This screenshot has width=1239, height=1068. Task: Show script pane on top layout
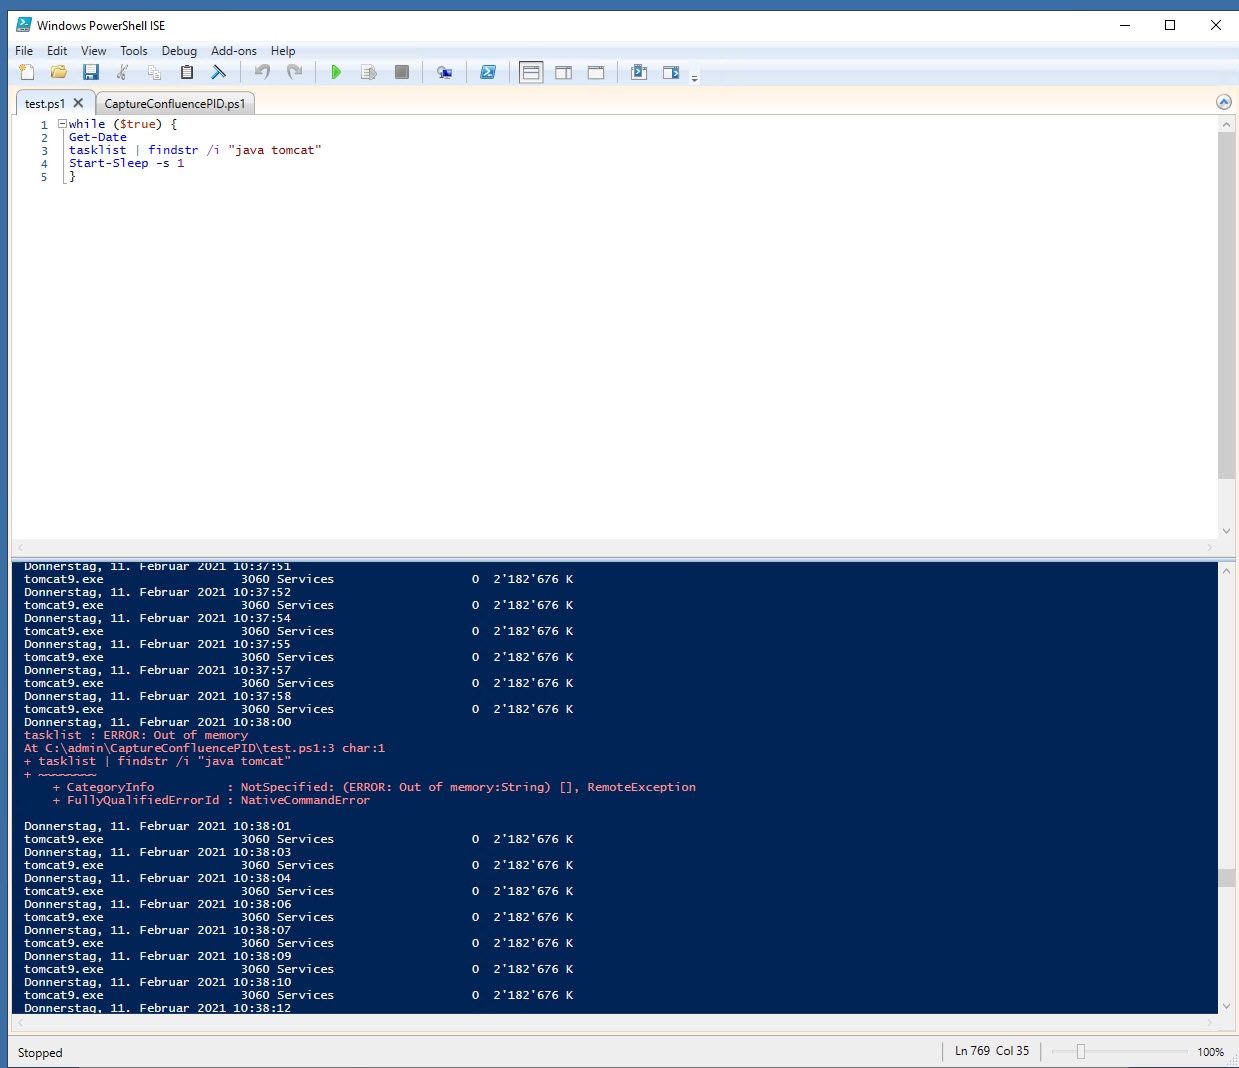coord(532,72)
